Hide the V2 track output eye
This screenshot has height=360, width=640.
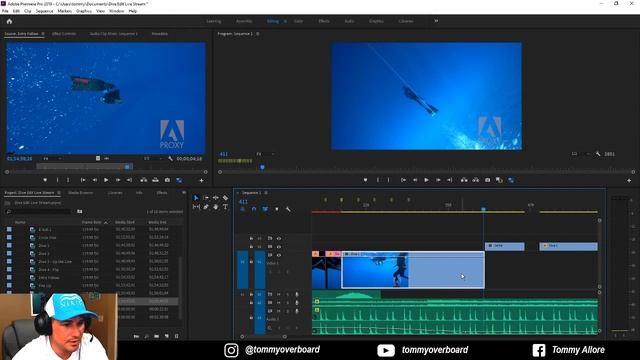point(279,247)
